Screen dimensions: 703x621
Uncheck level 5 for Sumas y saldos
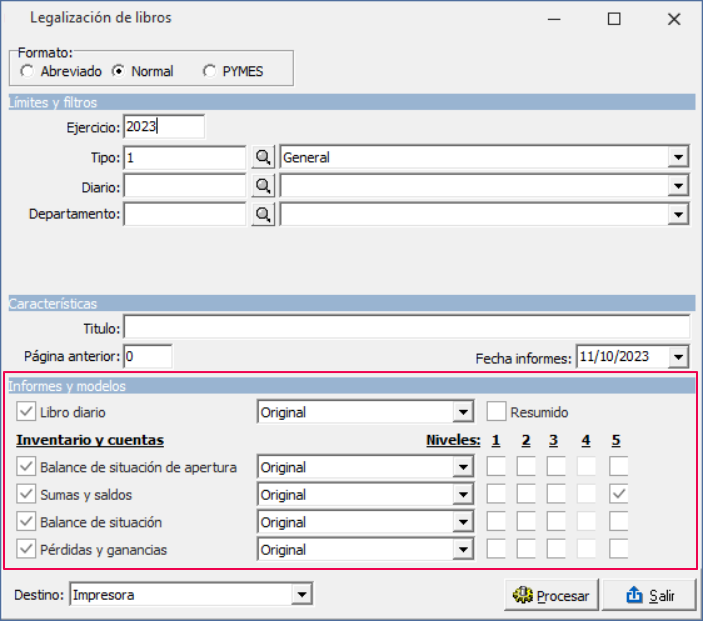coord(619,494)
